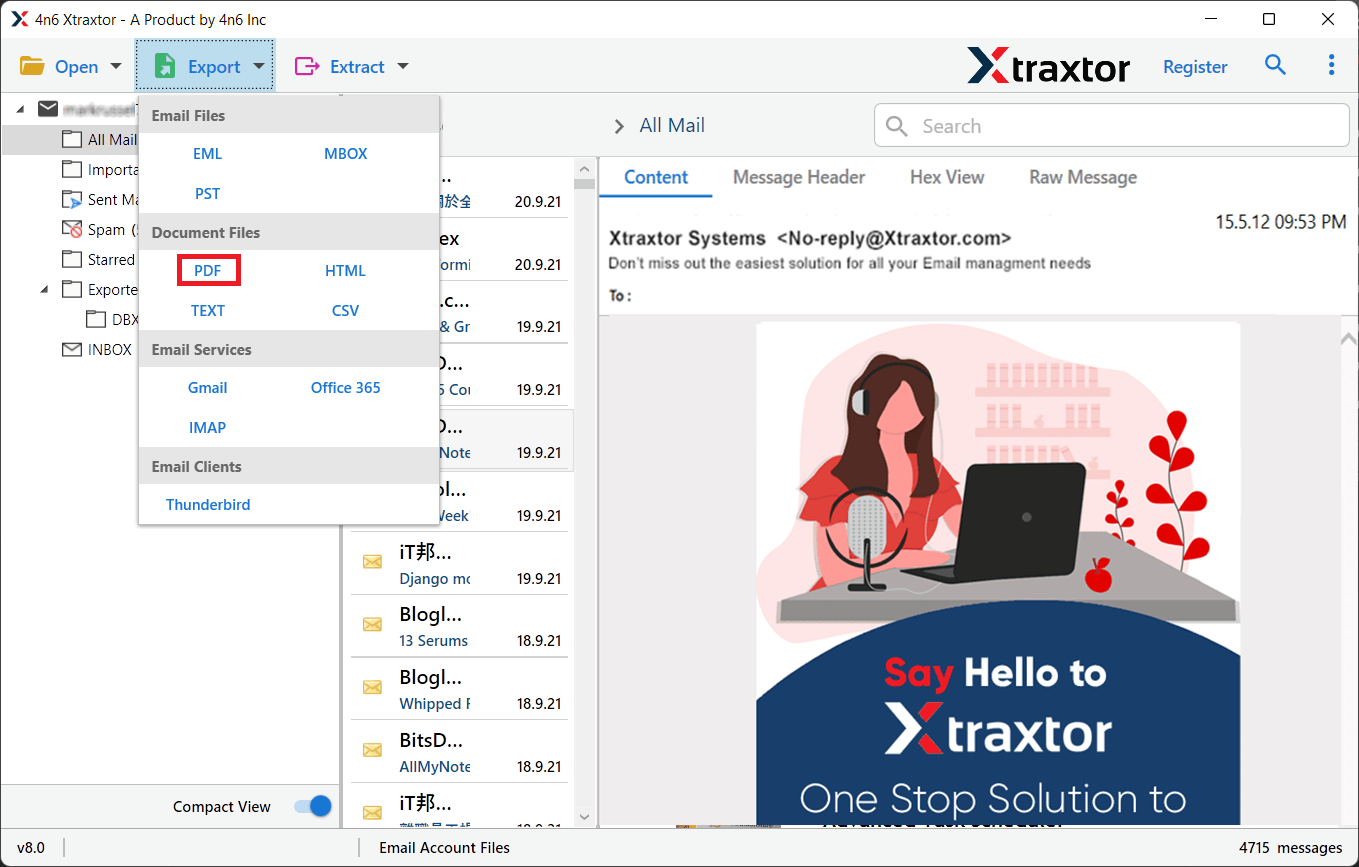Open the three-dot overflow menu
This screenshot has height=867, width=1359.
[1331, 64]
